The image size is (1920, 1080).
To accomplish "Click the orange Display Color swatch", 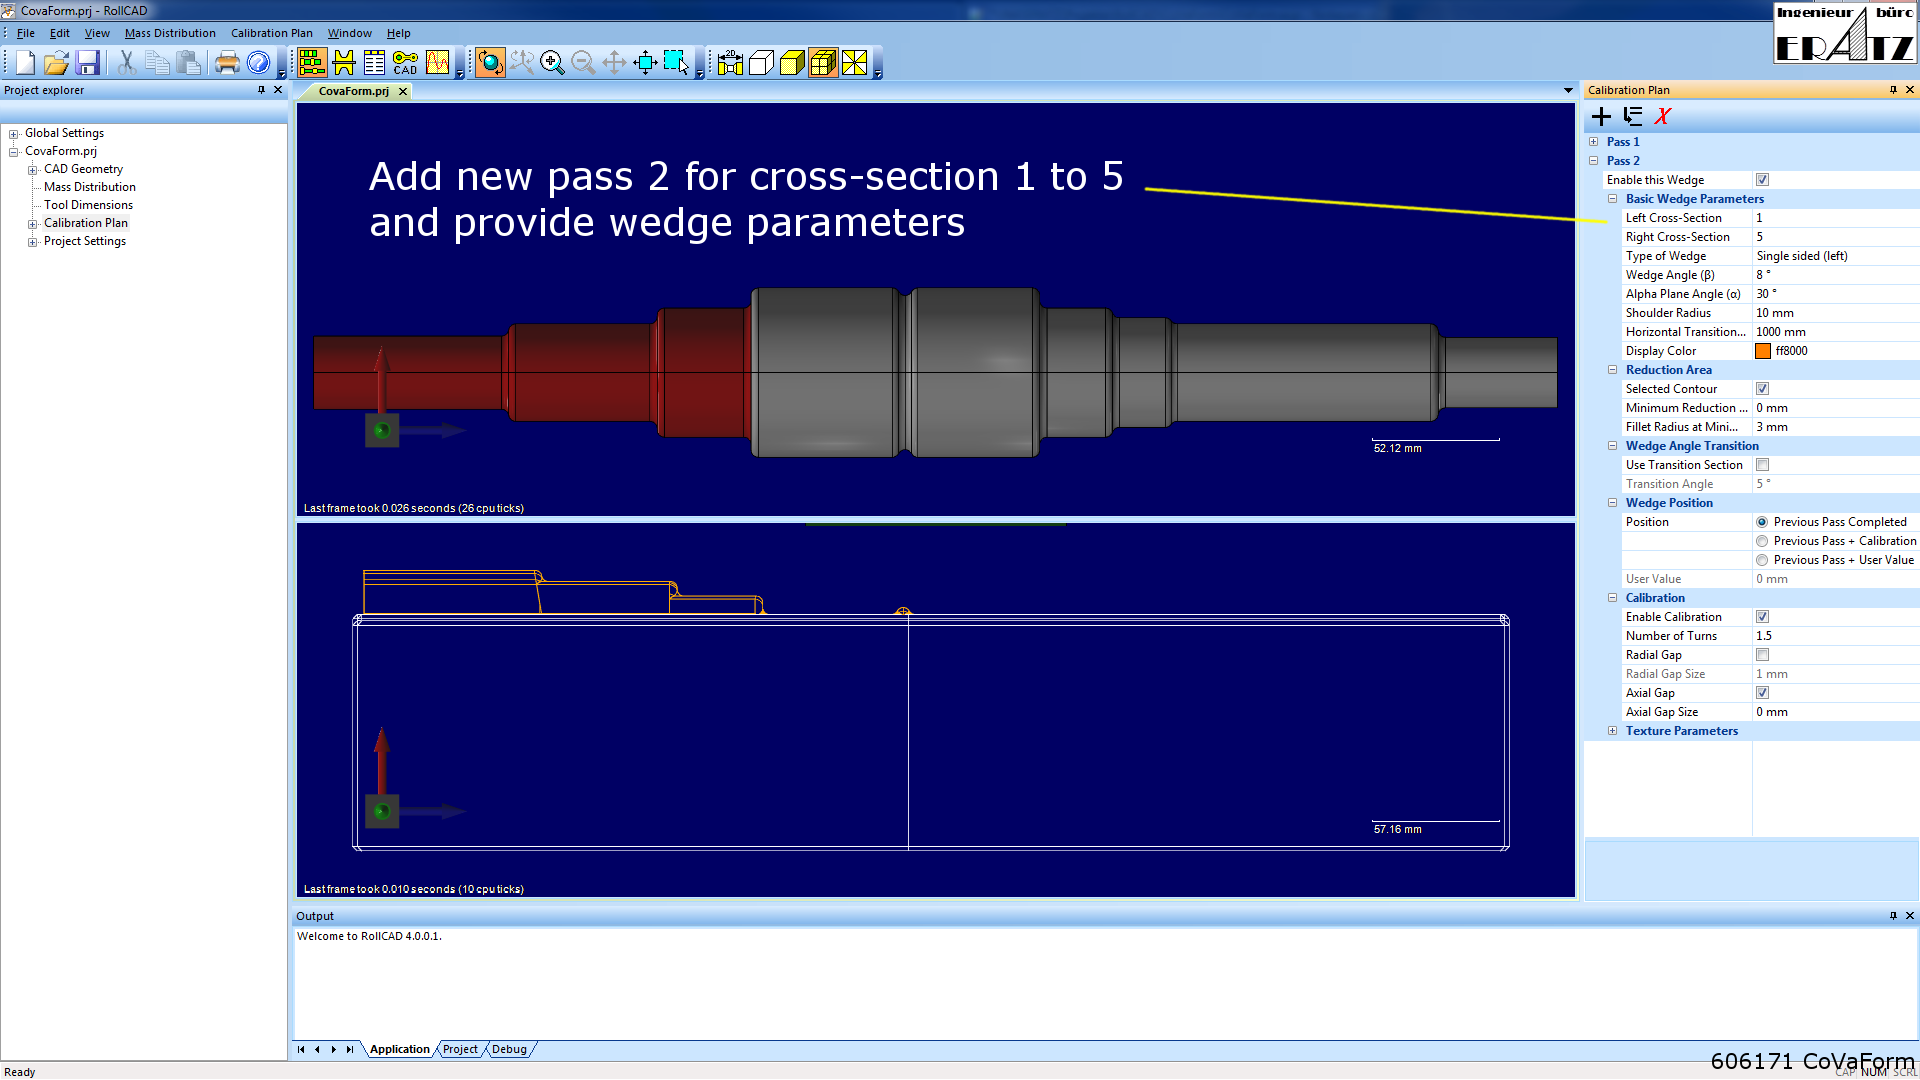I will click(1763, 351).
